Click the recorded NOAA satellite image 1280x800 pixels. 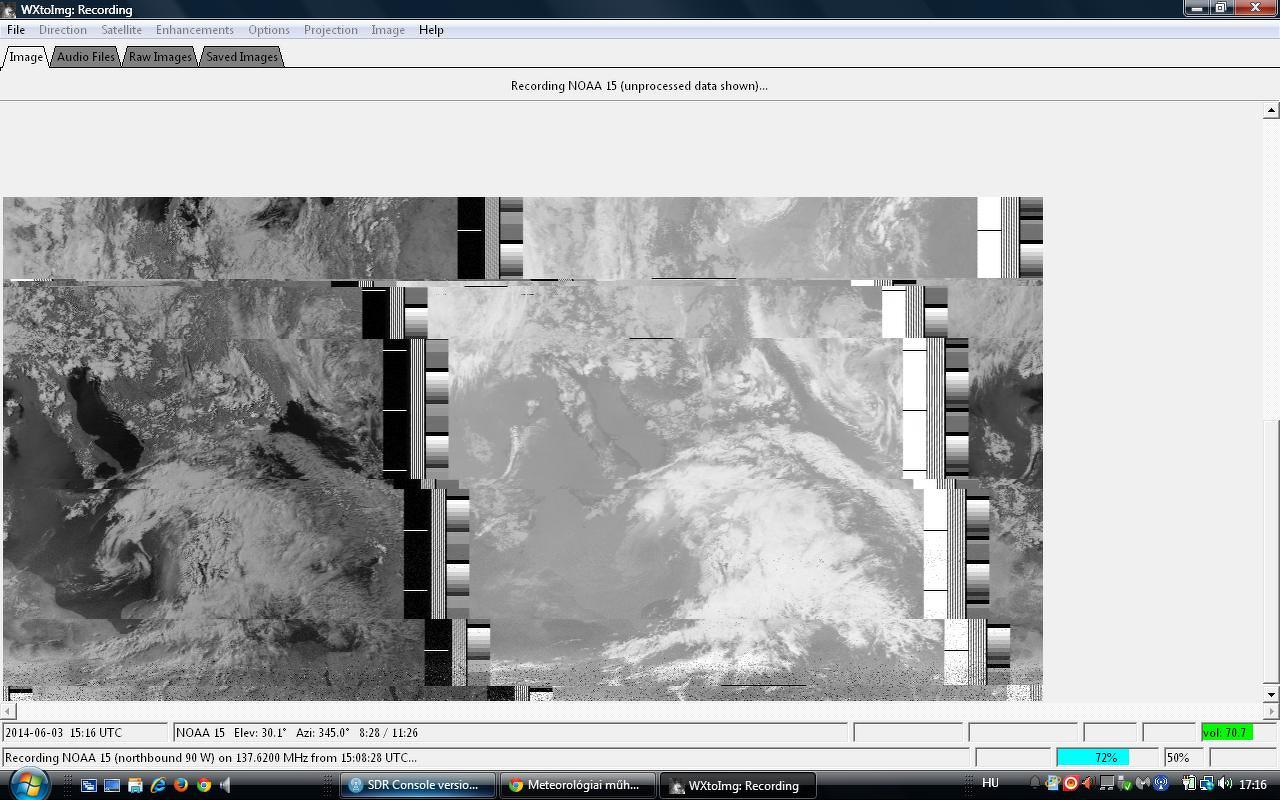(523, 448)
